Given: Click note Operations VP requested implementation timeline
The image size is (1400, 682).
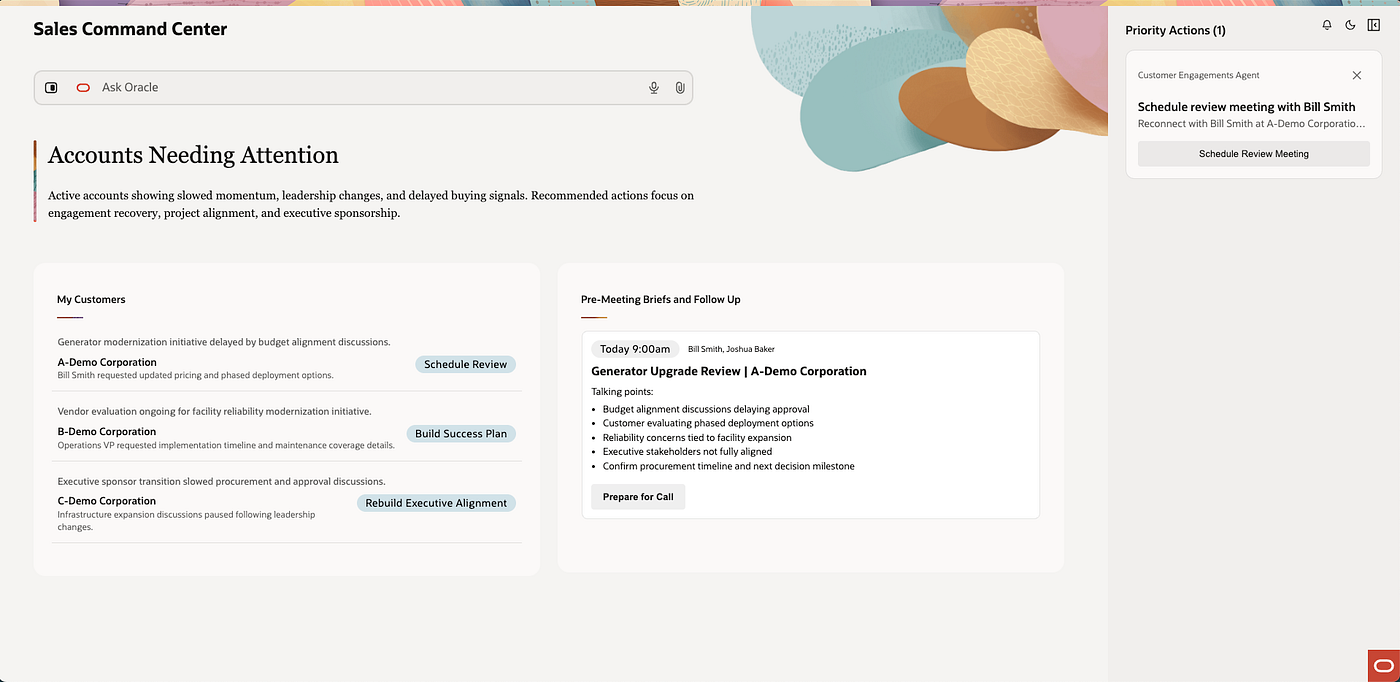Looking at the screenshot, I should (x=226, y=445).
